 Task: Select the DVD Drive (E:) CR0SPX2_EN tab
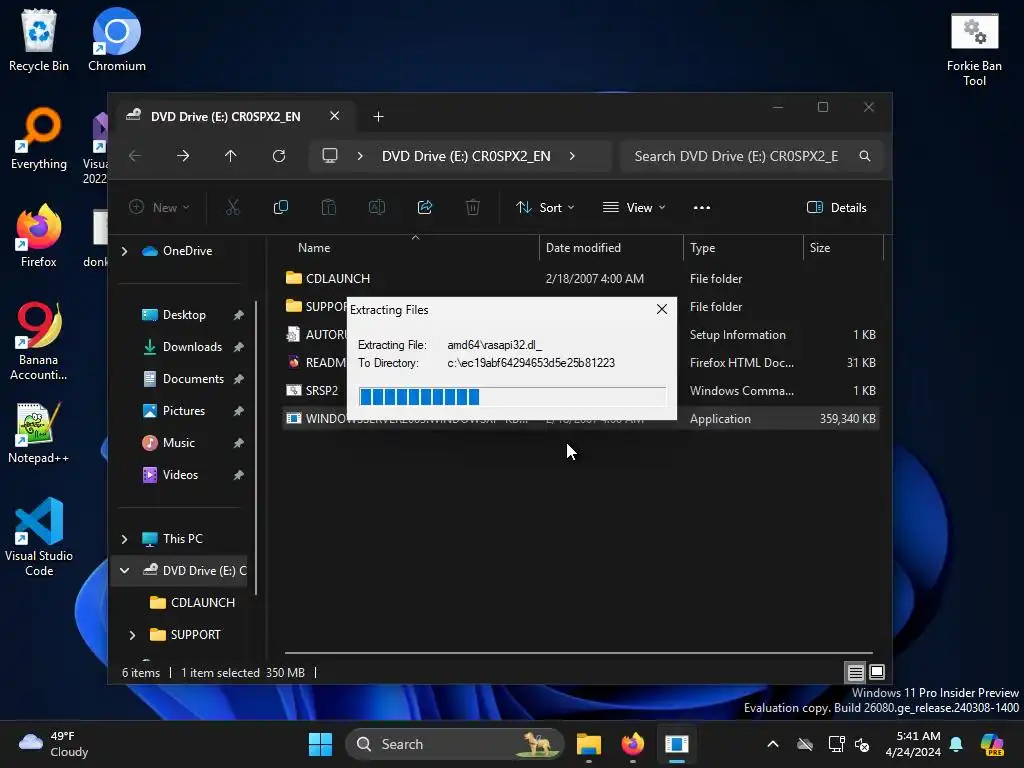click(x=225, y=116)
